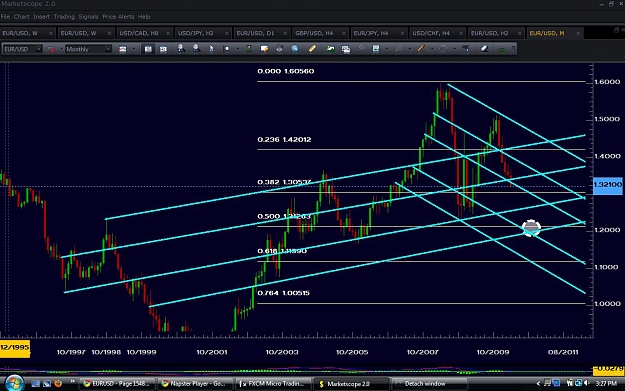Click the 1.32100 current price label
The image size is (625, 391).
coord(607,185)
